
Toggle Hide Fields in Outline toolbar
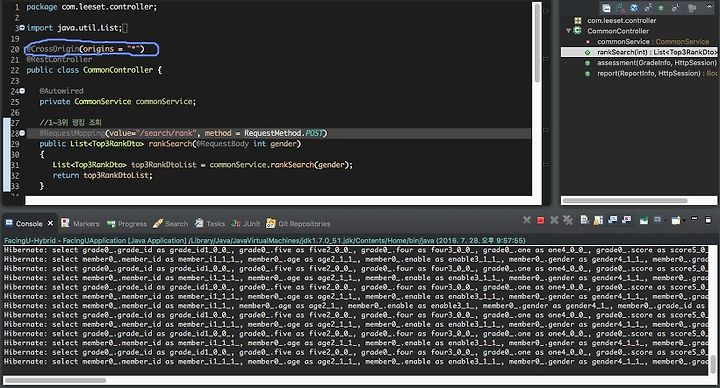634,8
